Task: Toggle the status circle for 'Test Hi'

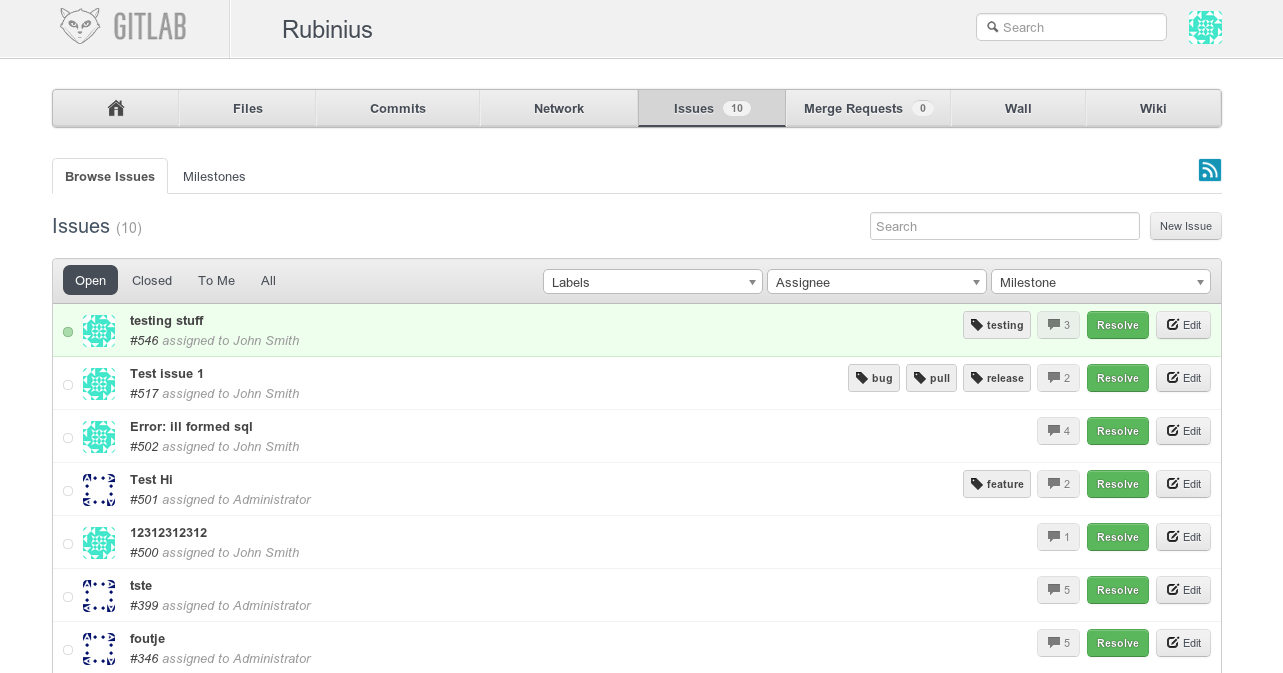Action: [68, 491]
